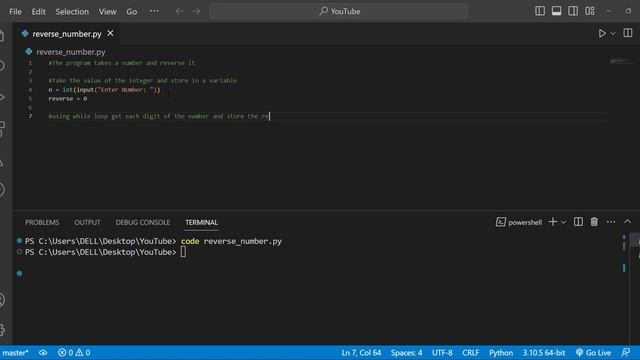
Task: Start Go Live server
Action: [x=593, y=353]
